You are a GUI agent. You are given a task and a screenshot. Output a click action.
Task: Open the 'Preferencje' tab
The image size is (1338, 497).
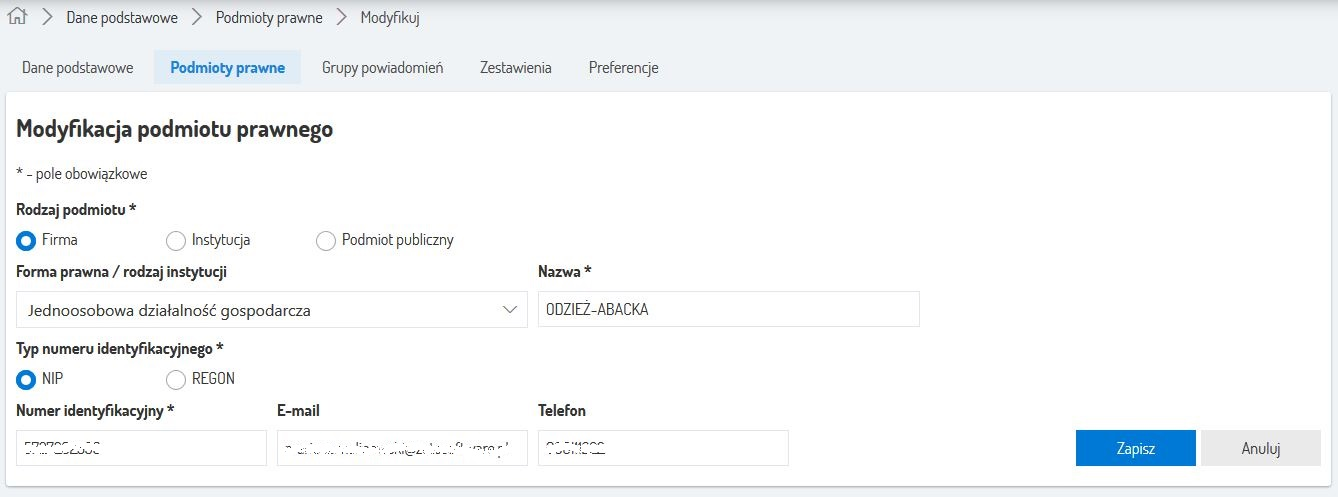coord(623,68)
